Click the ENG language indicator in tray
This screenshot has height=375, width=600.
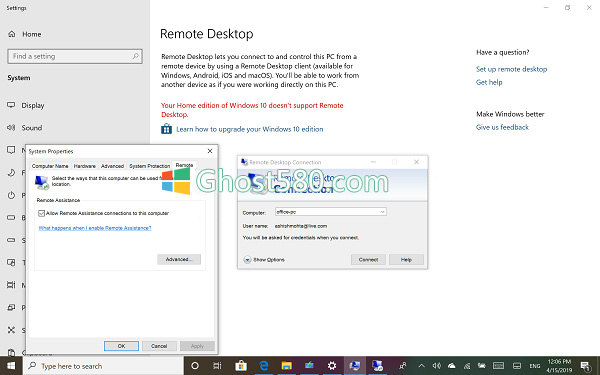pyautogui.click(x=535, y=366)
